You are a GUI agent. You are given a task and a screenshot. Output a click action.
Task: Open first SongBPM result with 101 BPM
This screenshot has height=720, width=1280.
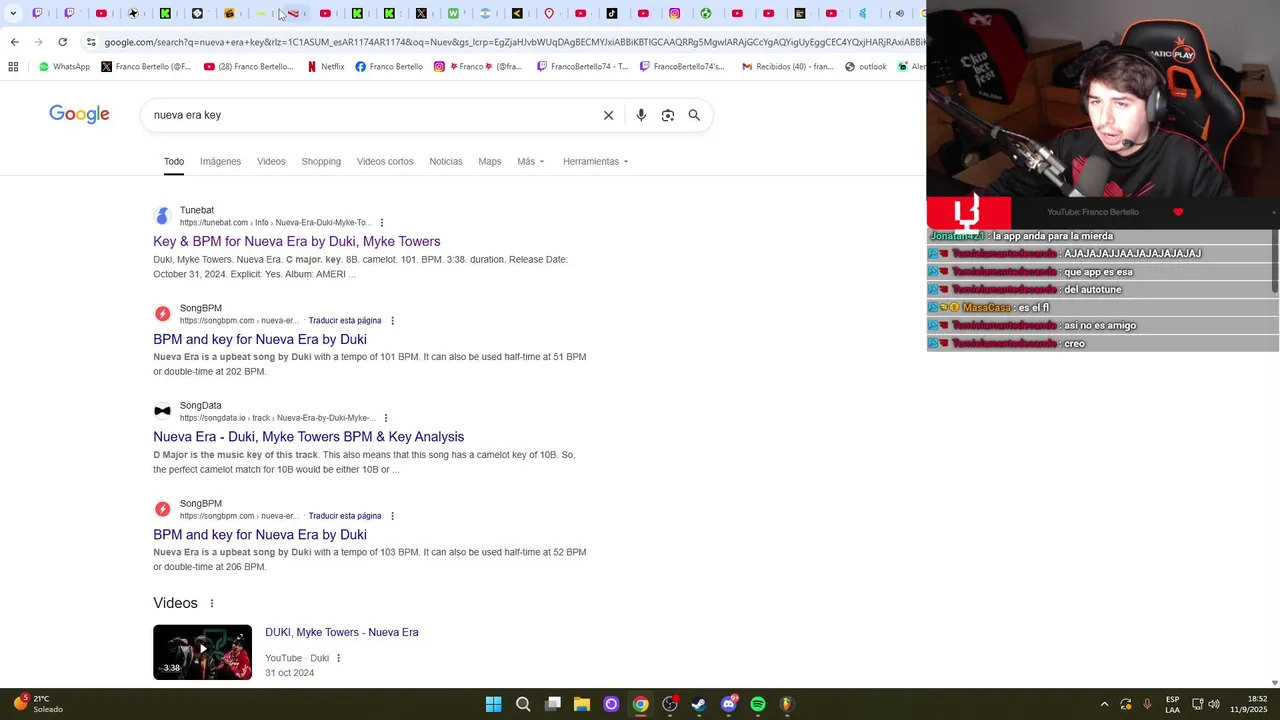260,339
